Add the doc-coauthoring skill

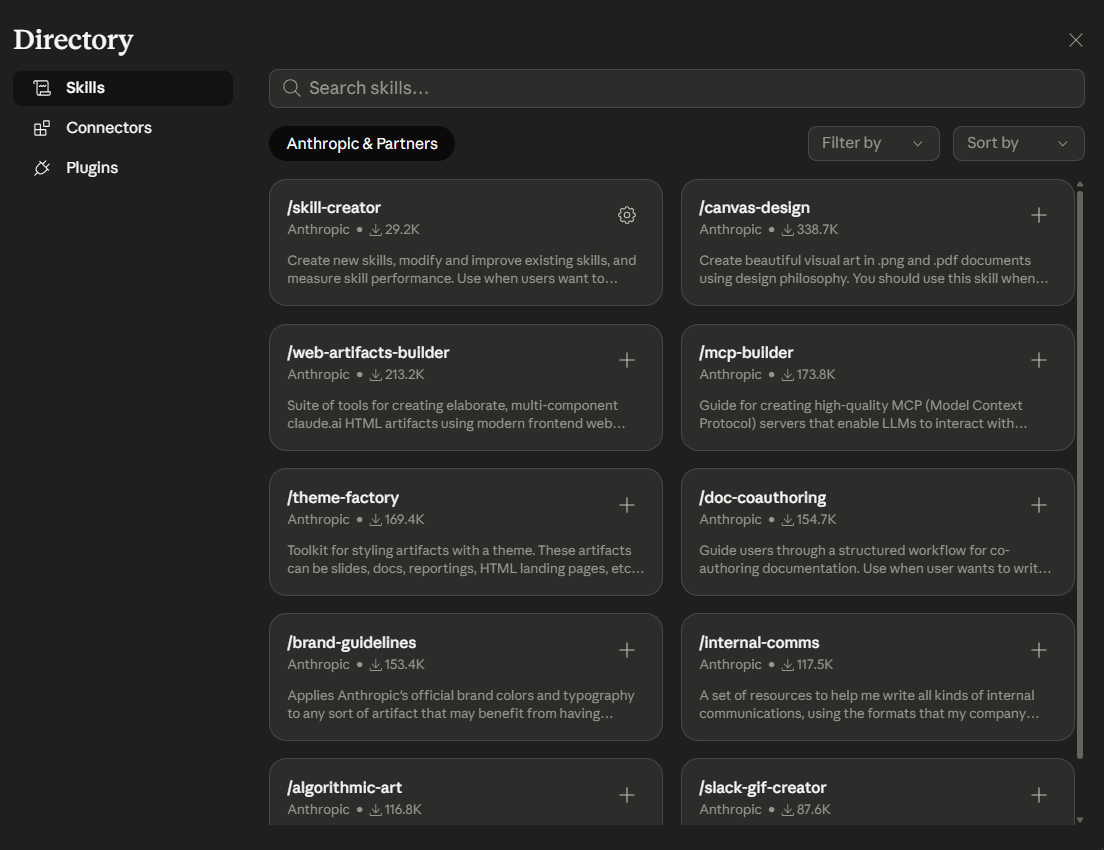pos(1039,505)
